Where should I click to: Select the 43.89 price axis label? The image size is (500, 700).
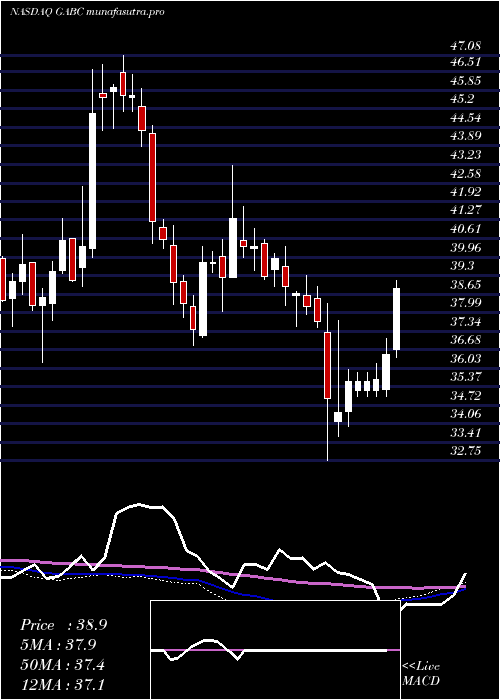[465, 137]
